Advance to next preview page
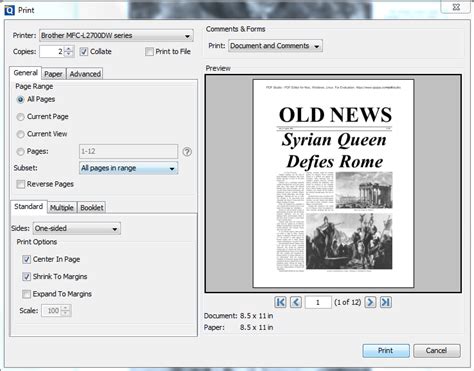 (370, 302)
